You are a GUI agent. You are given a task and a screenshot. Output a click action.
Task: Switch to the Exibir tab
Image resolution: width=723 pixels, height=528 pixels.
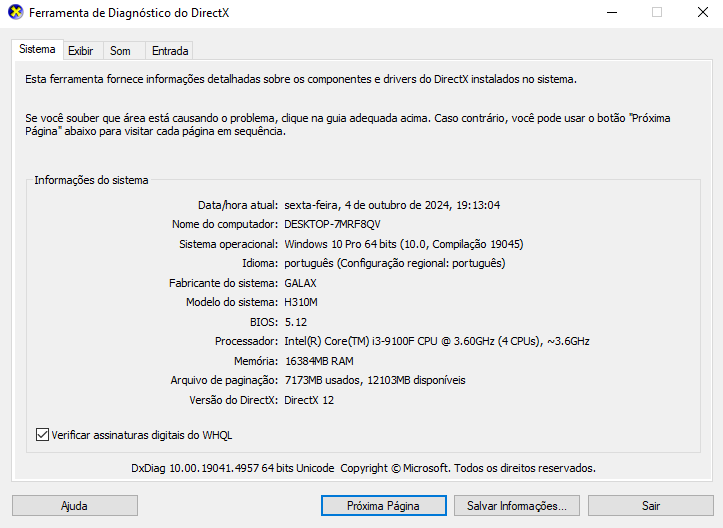80,51
